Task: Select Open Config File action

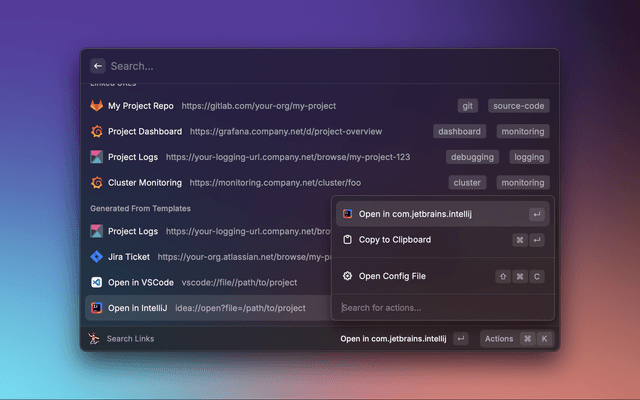Action: 400,276
